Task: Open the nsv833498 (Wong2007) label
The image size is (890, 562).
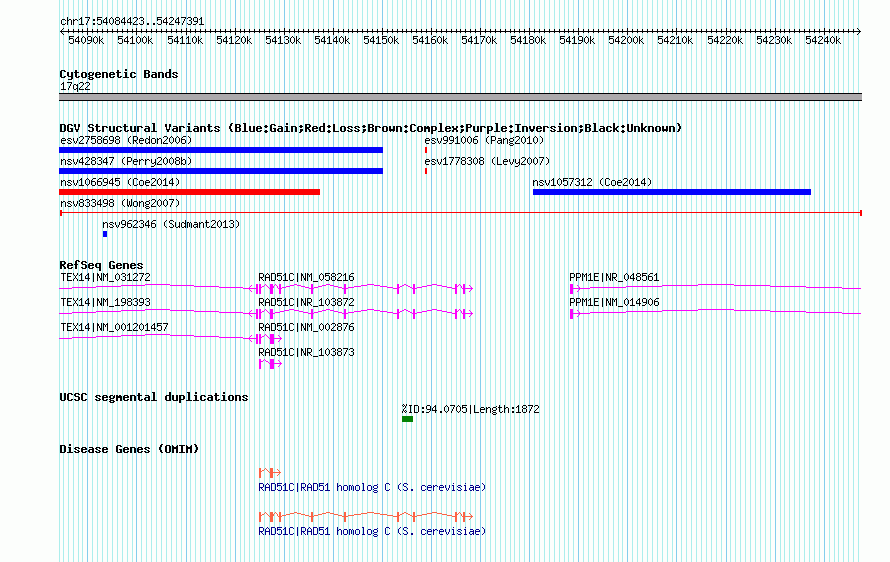Action: pyautogui.click(x=120, y=203)
